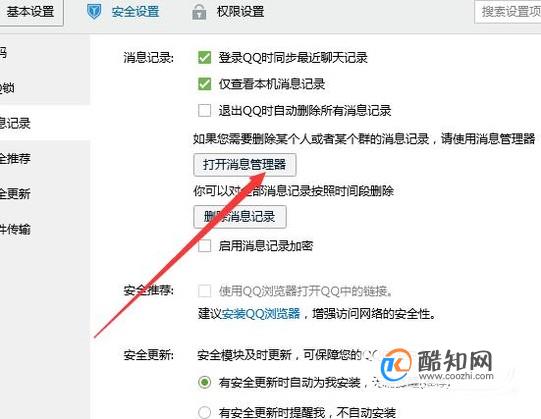Check 使用QQ浏览器打开QQ中的链接 checkbox
Viewport: 541px width, 419px height.
205,291
